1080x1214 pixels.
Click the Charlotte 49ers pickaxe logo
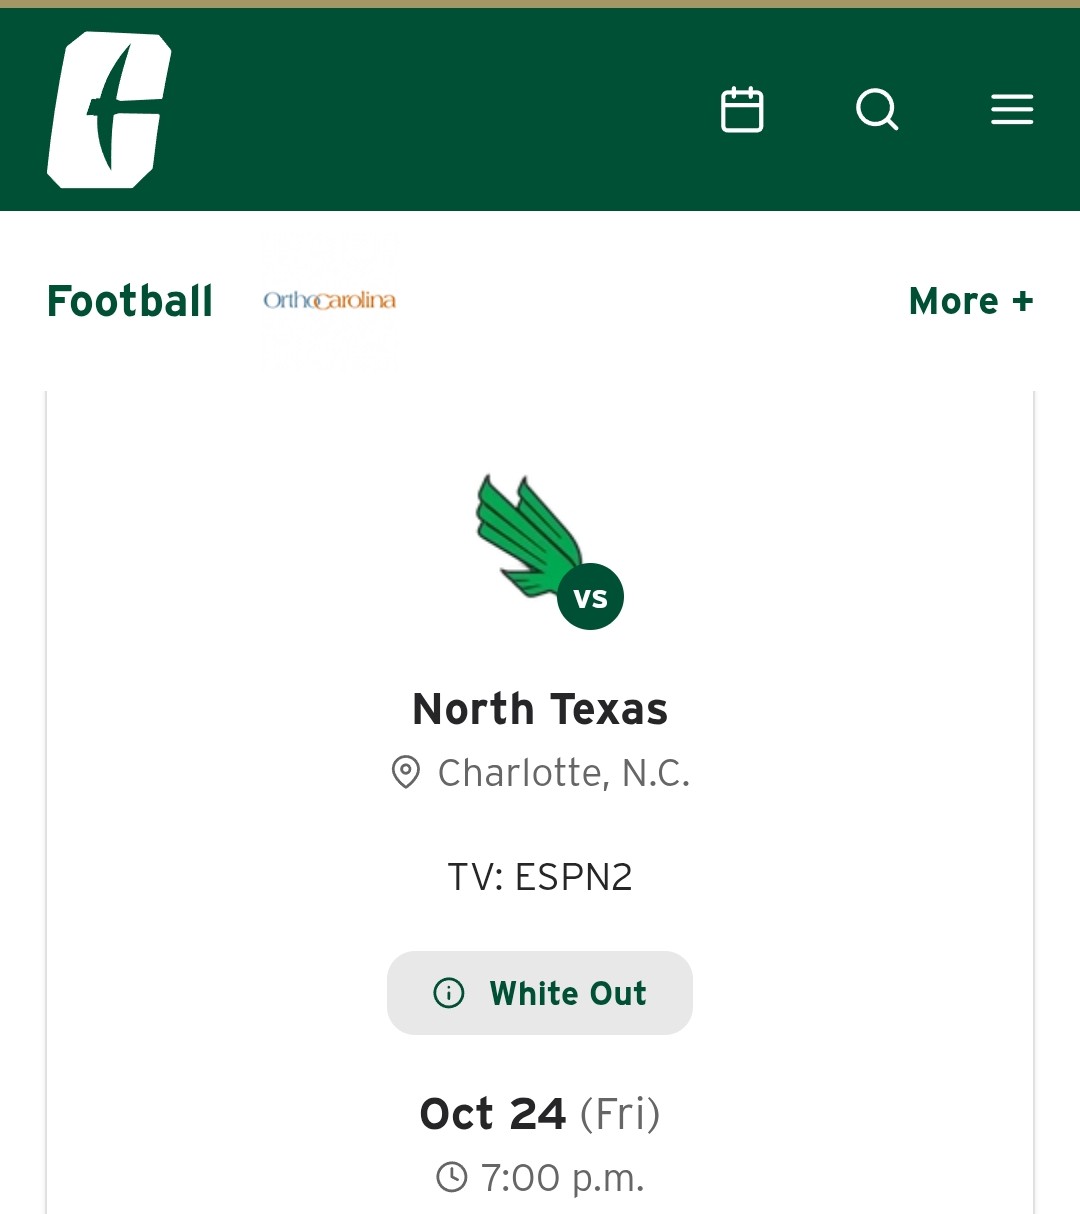[x=109, y=110]
